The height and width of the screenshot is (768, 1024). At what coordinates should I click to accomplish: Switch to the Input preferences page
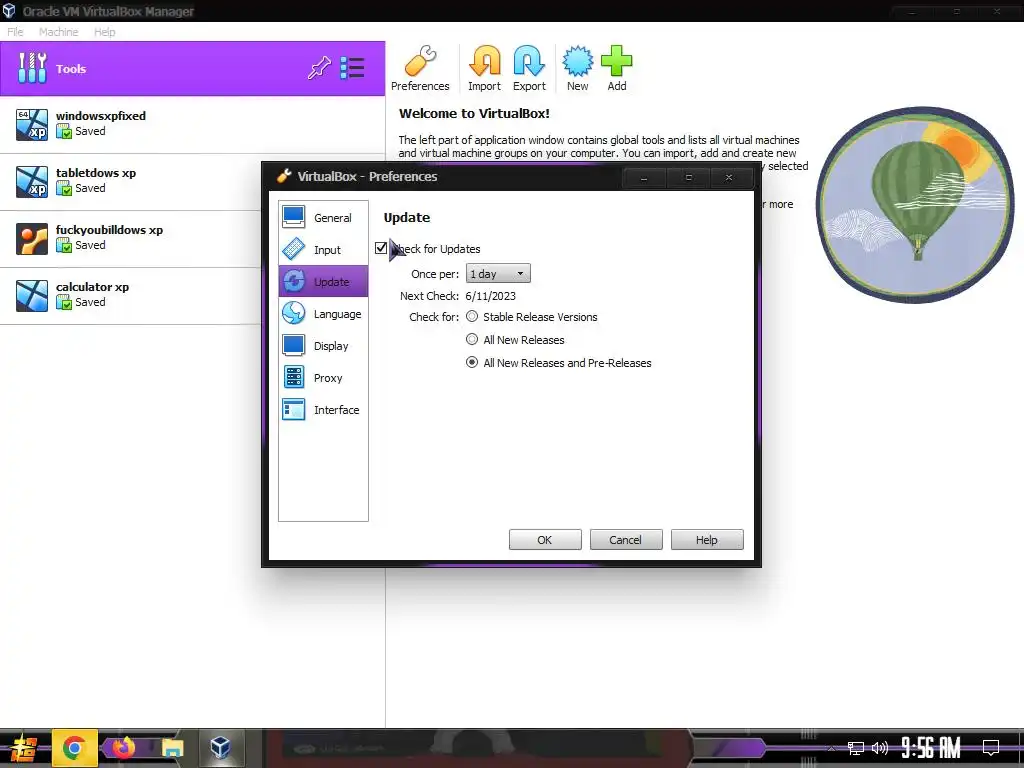coord(323,249)
